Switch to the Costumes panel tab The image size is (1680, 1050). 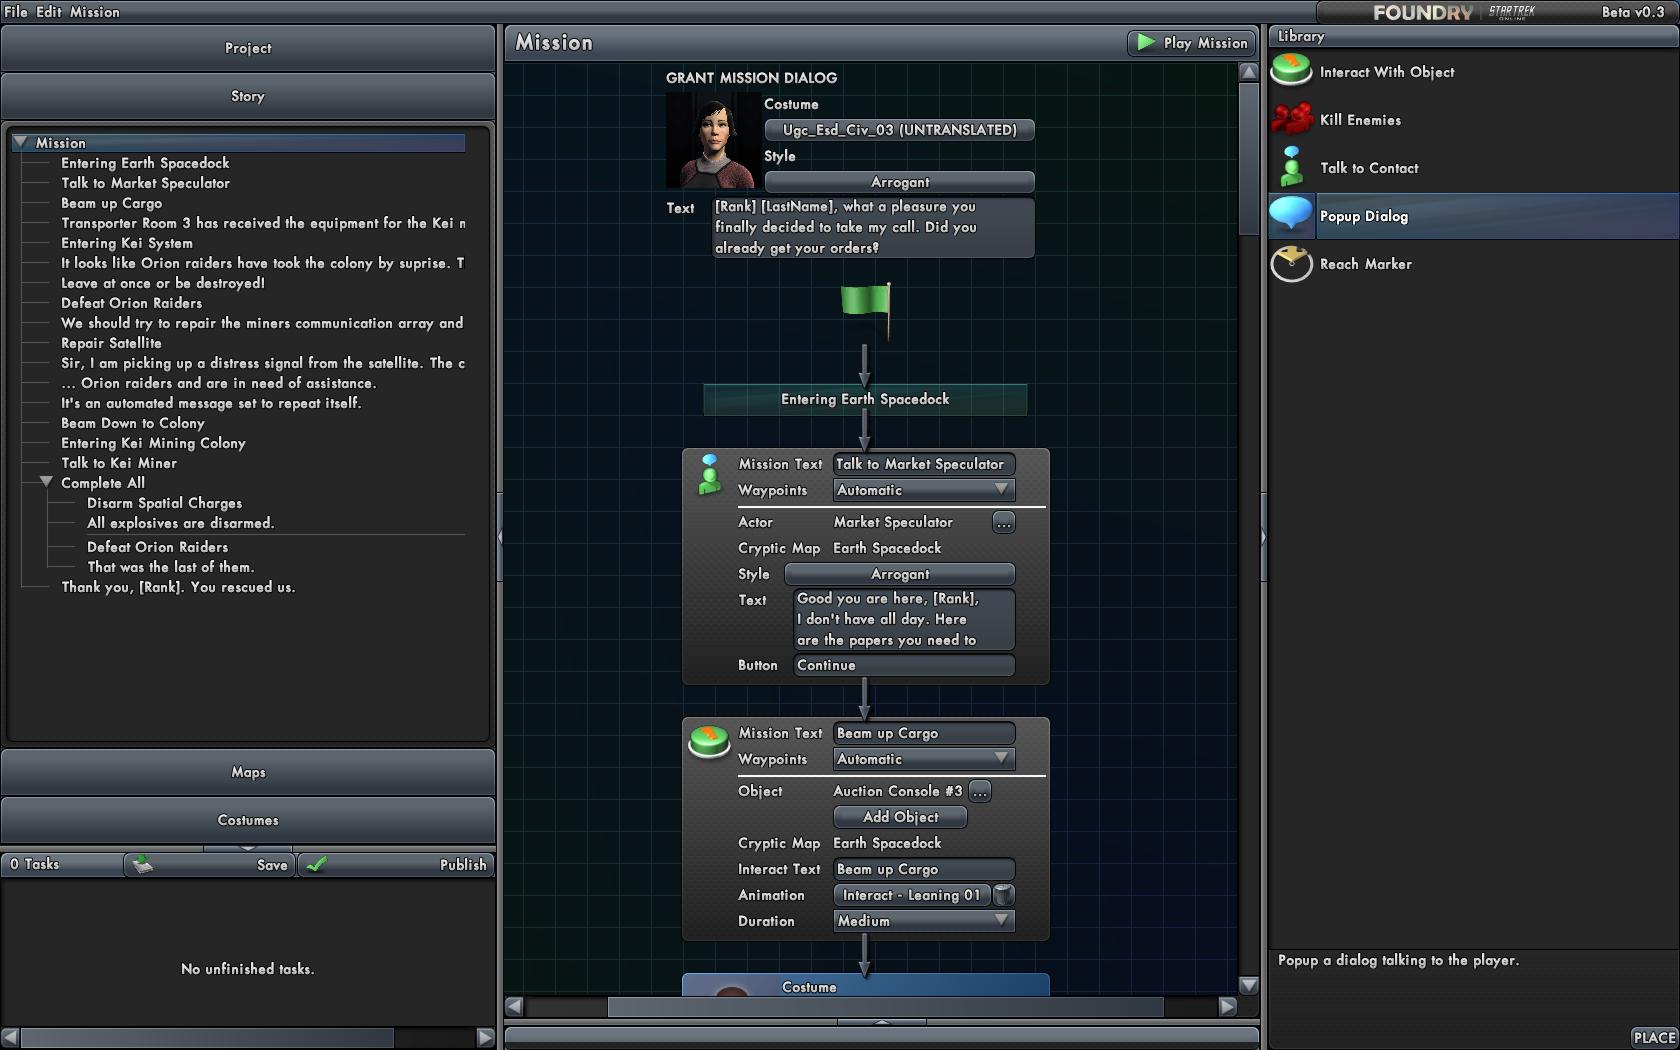point(248,820)
